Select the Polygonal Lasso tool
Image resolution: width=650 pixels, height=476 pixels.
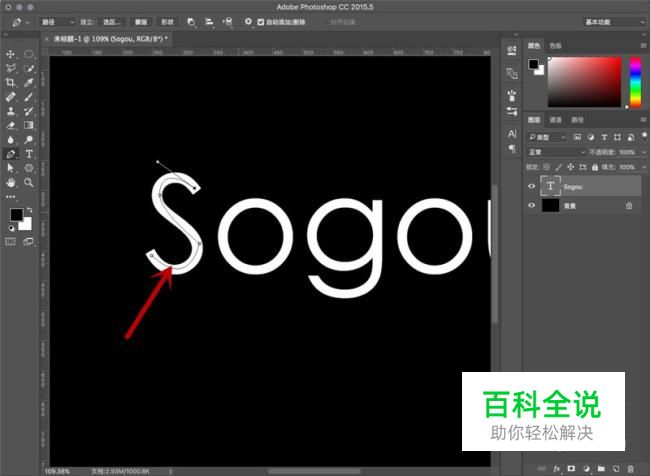click(x=10, y=68)
